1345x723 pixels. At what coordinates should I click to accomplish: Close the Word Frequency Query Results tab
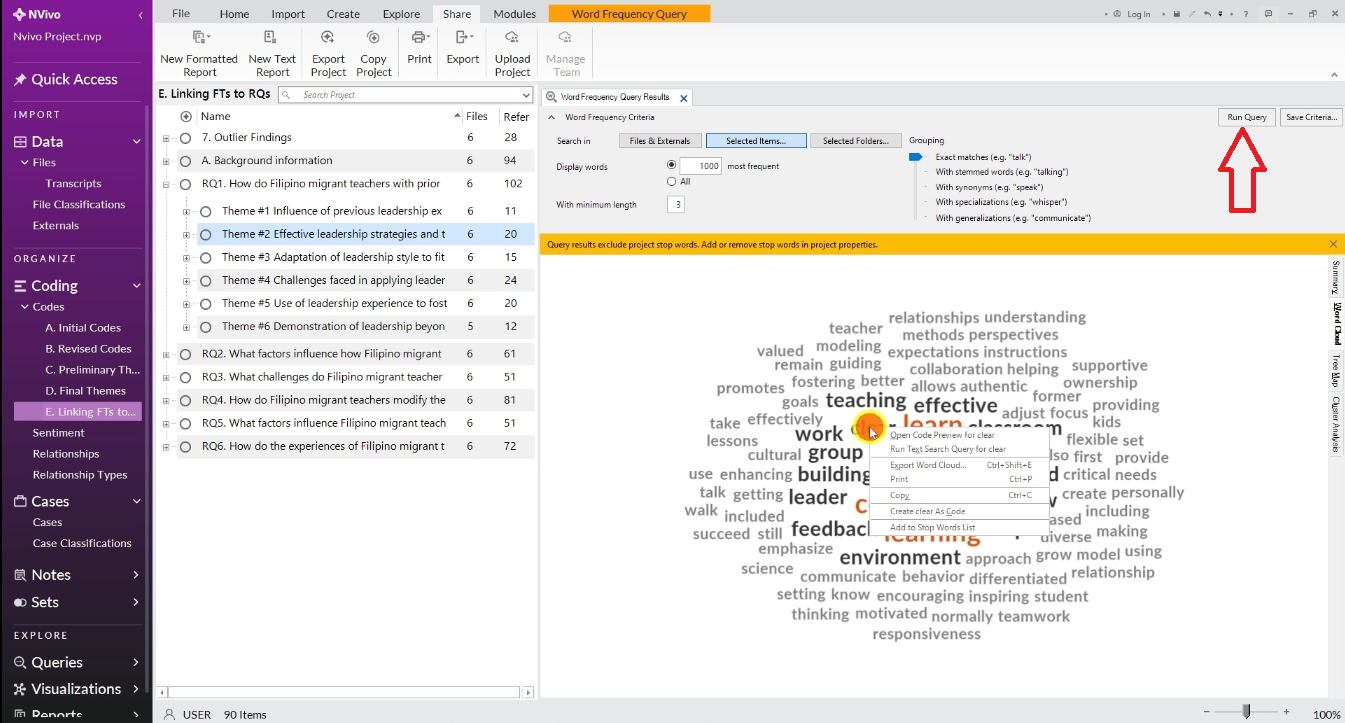(684, 98)
